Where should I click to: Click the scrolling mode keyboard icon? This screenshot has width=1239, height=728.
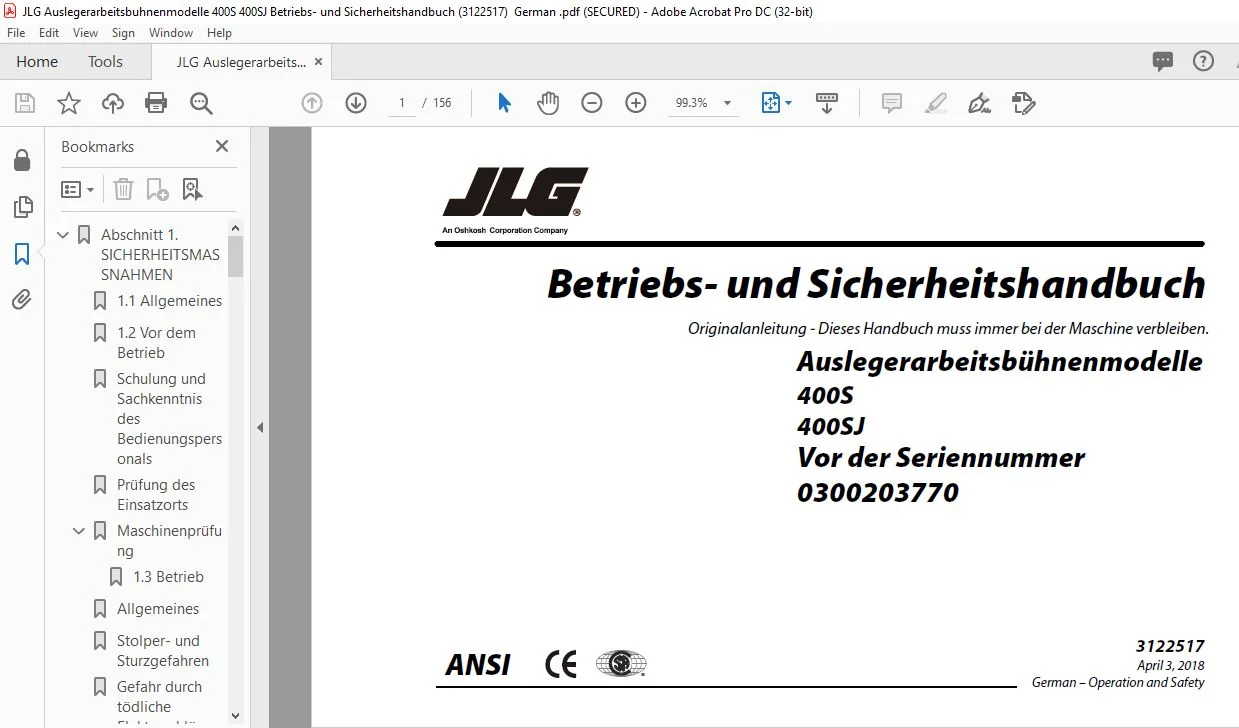click(x=827, y=103)
